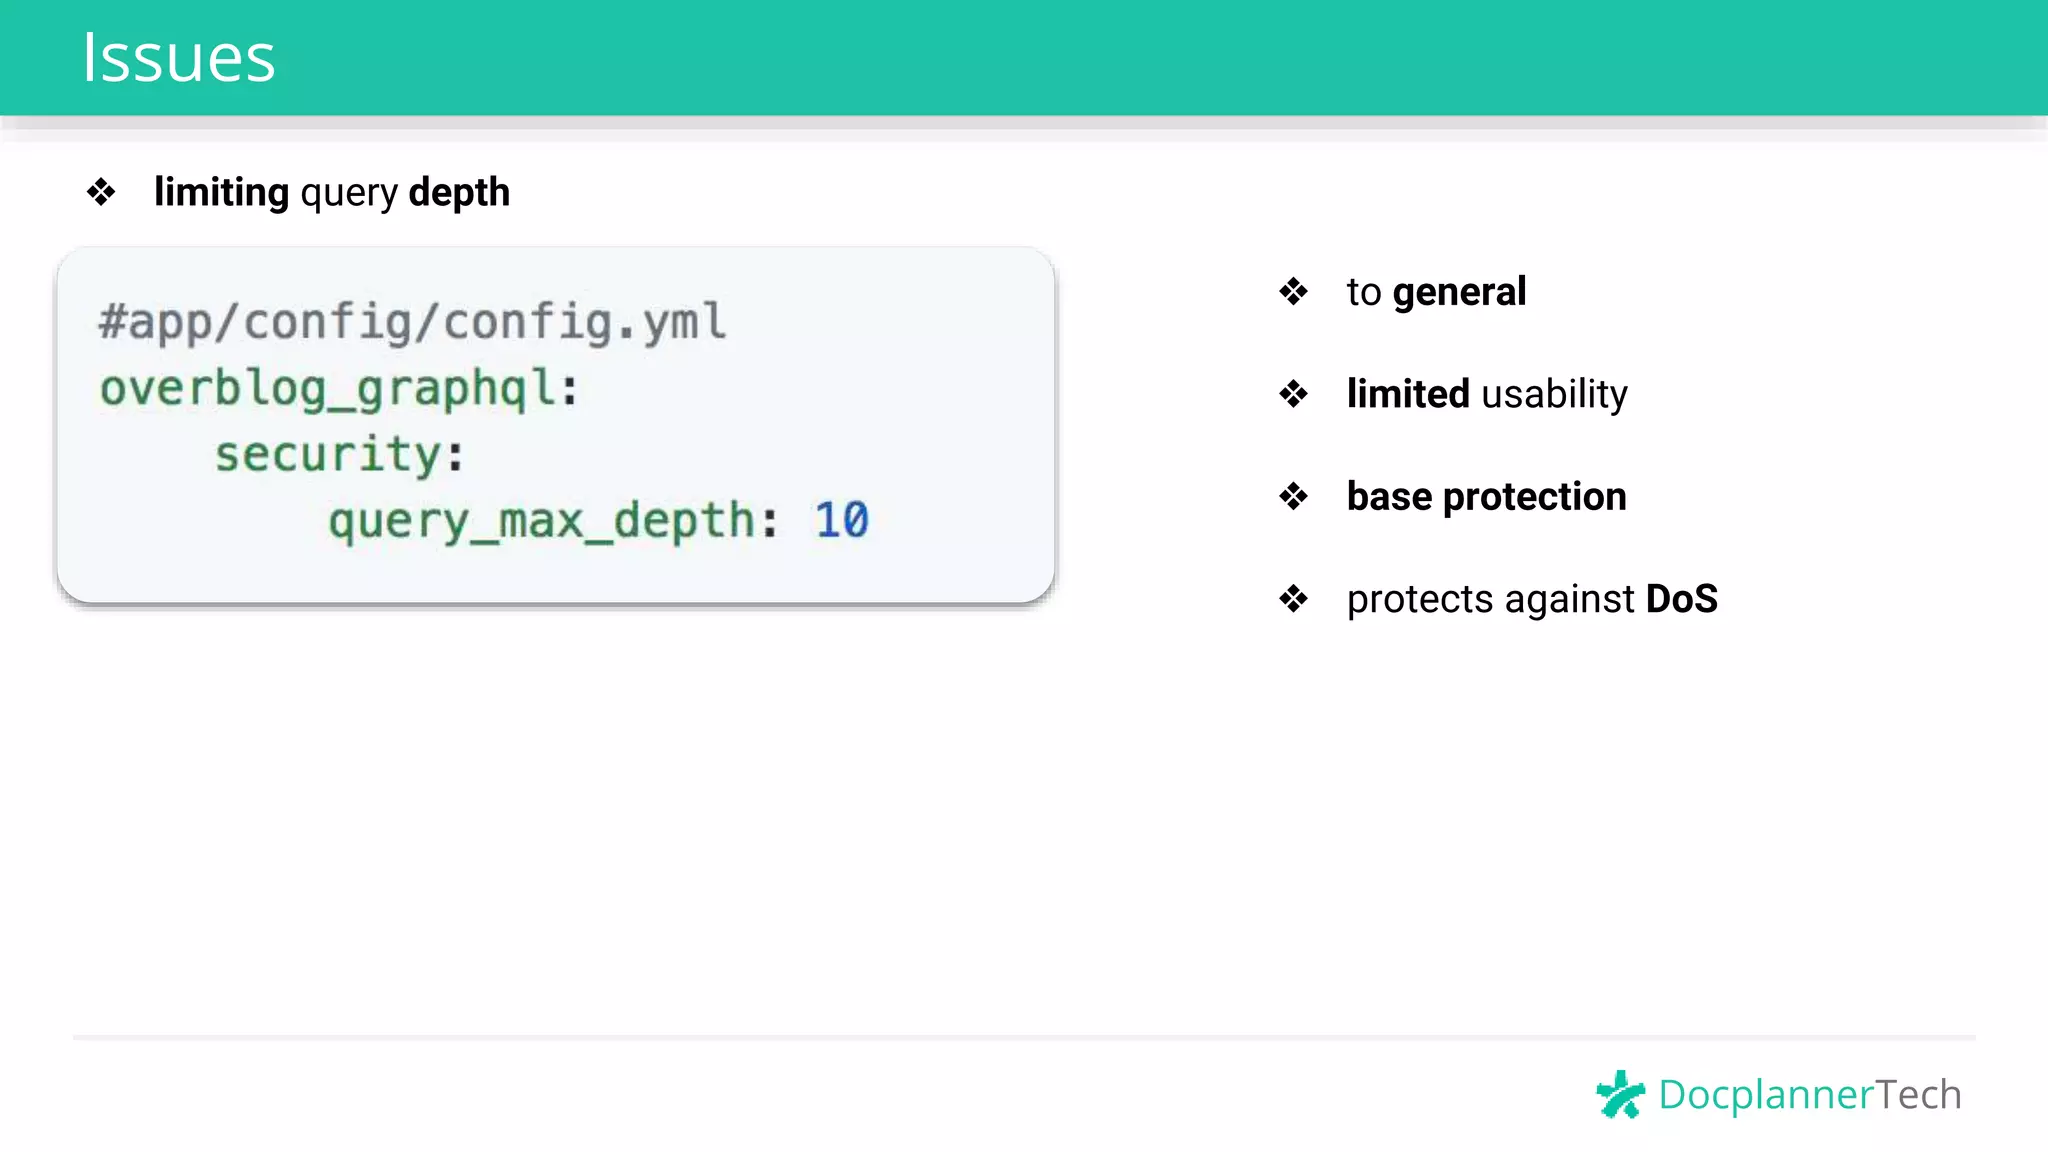Image resolution: width=2048 pixels, height=1152 pixels.
Task: Click the 'security:' code line
Action: pos(340,455)
